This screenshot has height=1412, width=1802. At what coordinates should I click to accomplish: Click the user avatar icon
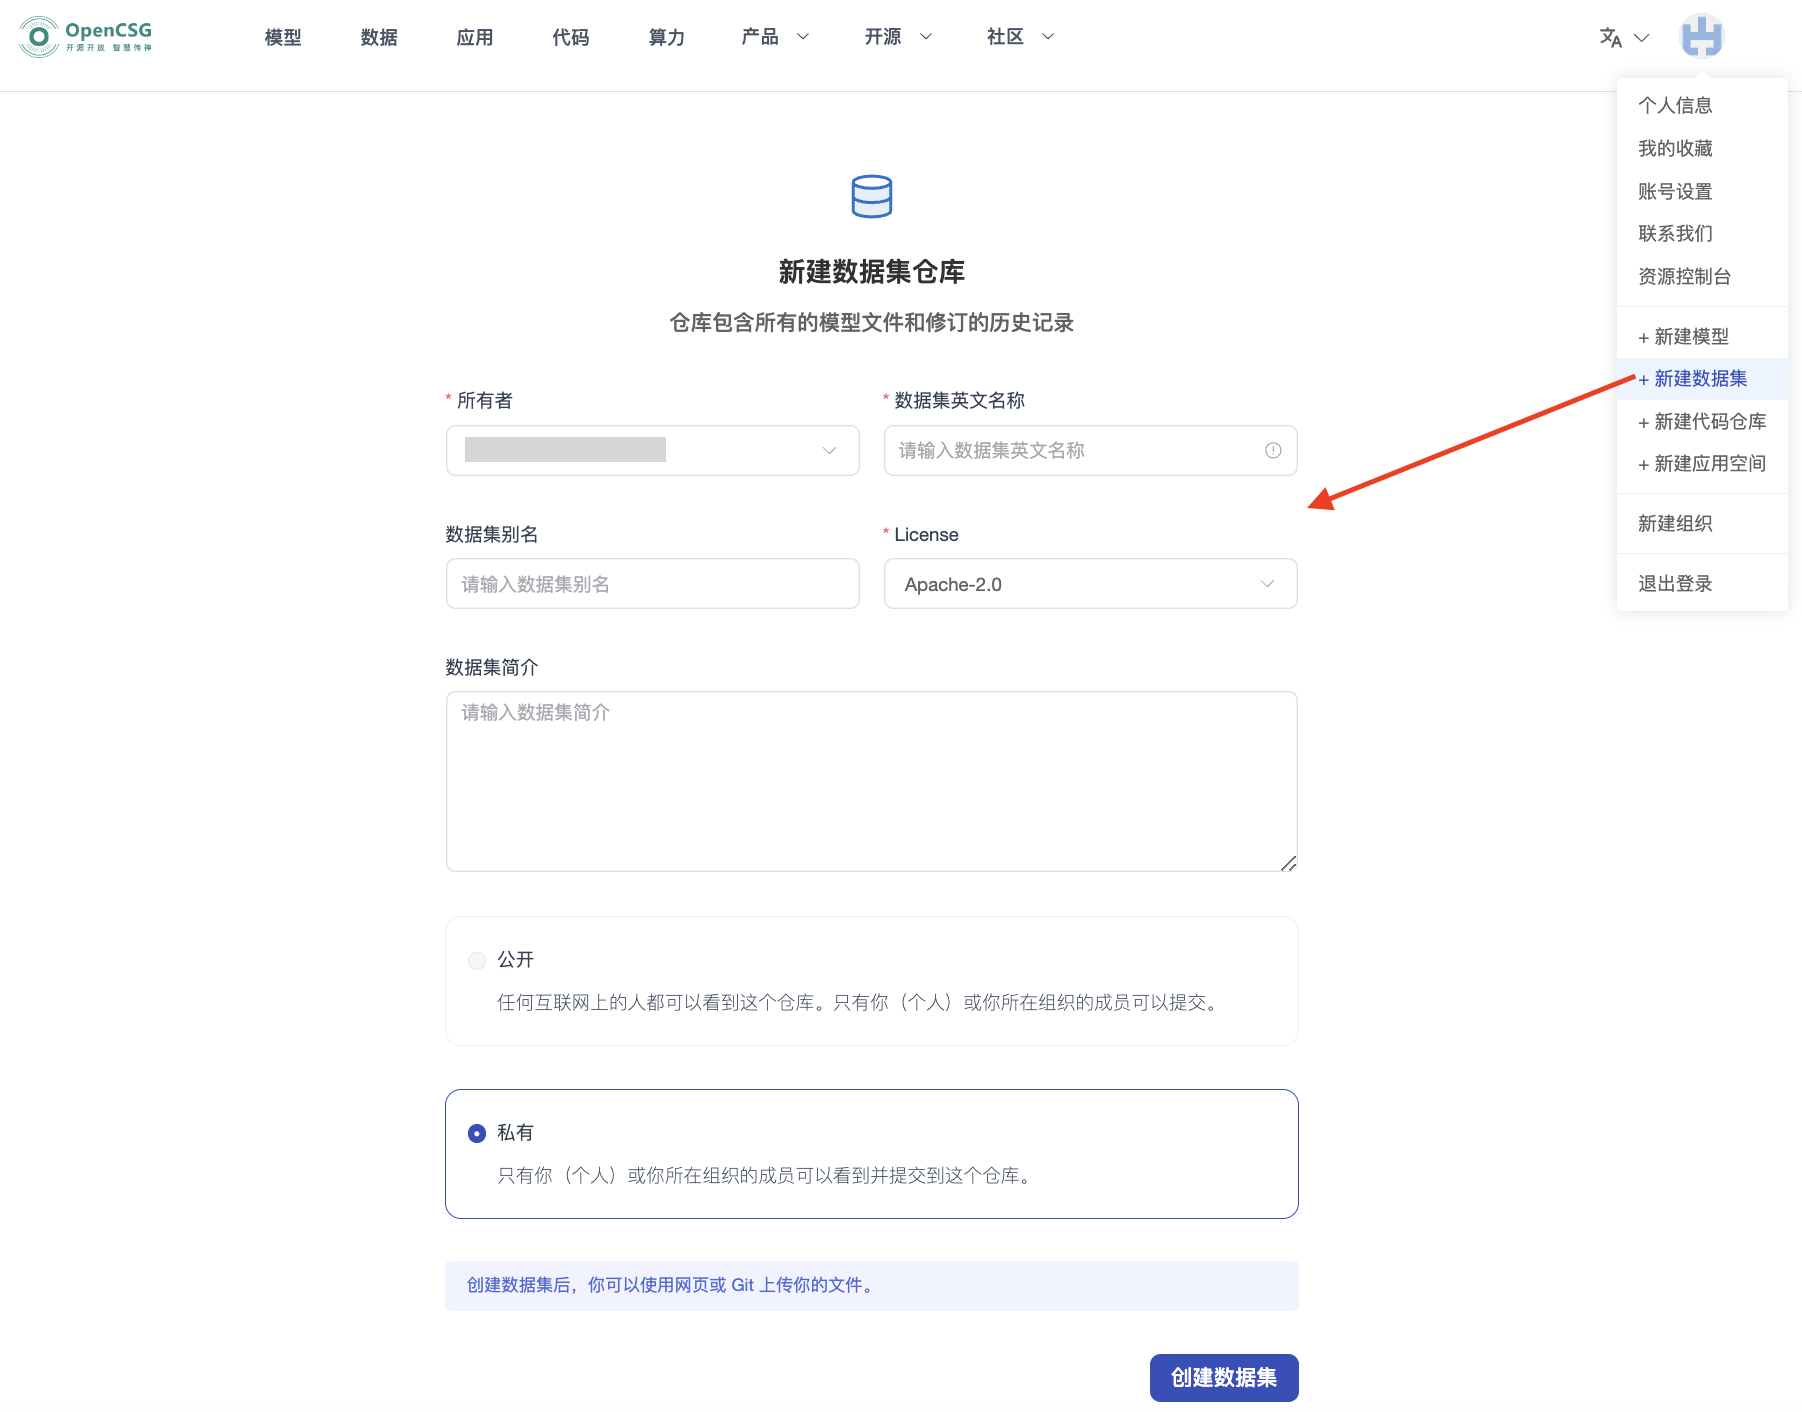tap(1702, 35)
